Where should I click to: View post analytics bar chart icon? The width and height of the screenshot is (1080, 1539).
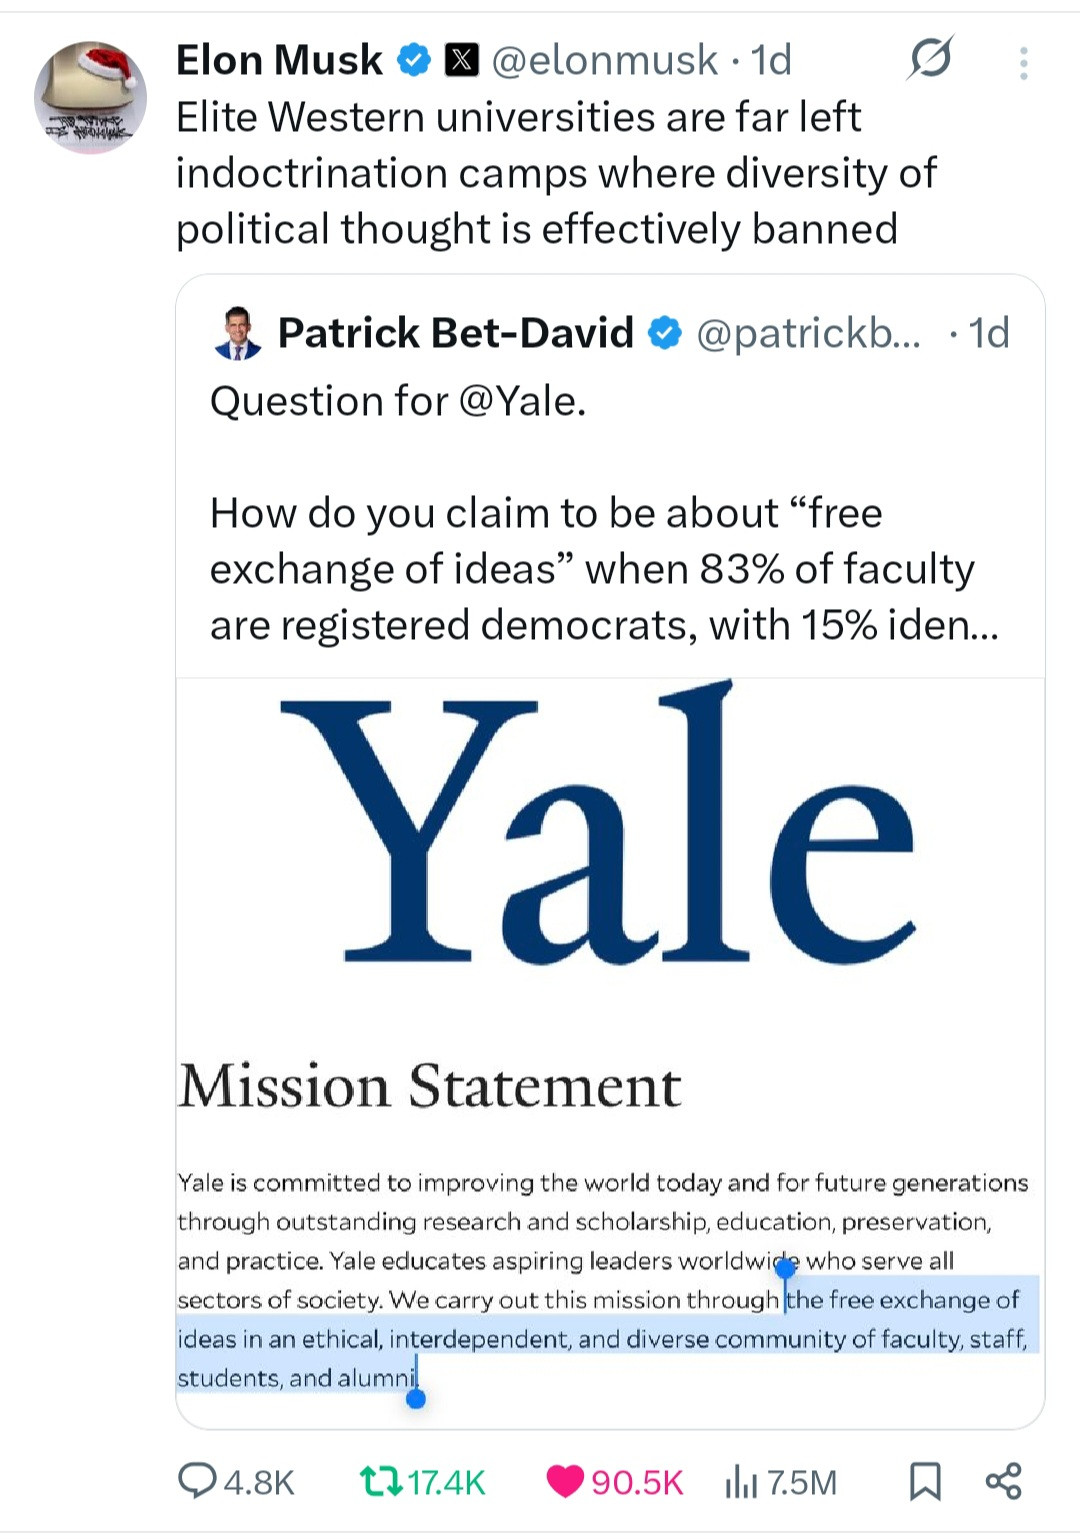click(x=741, y=1481)
